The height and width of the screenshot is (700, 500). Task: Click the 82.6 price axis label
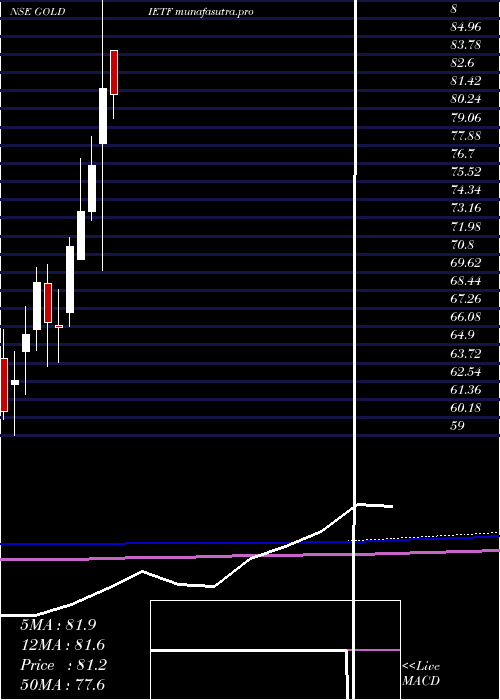pos(462,63)
